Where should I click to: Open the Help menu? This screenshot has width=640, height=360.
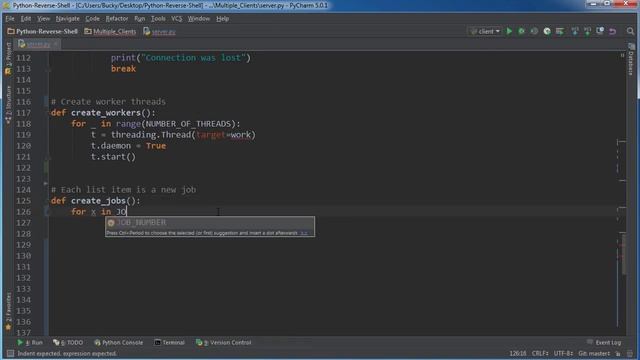222,19
